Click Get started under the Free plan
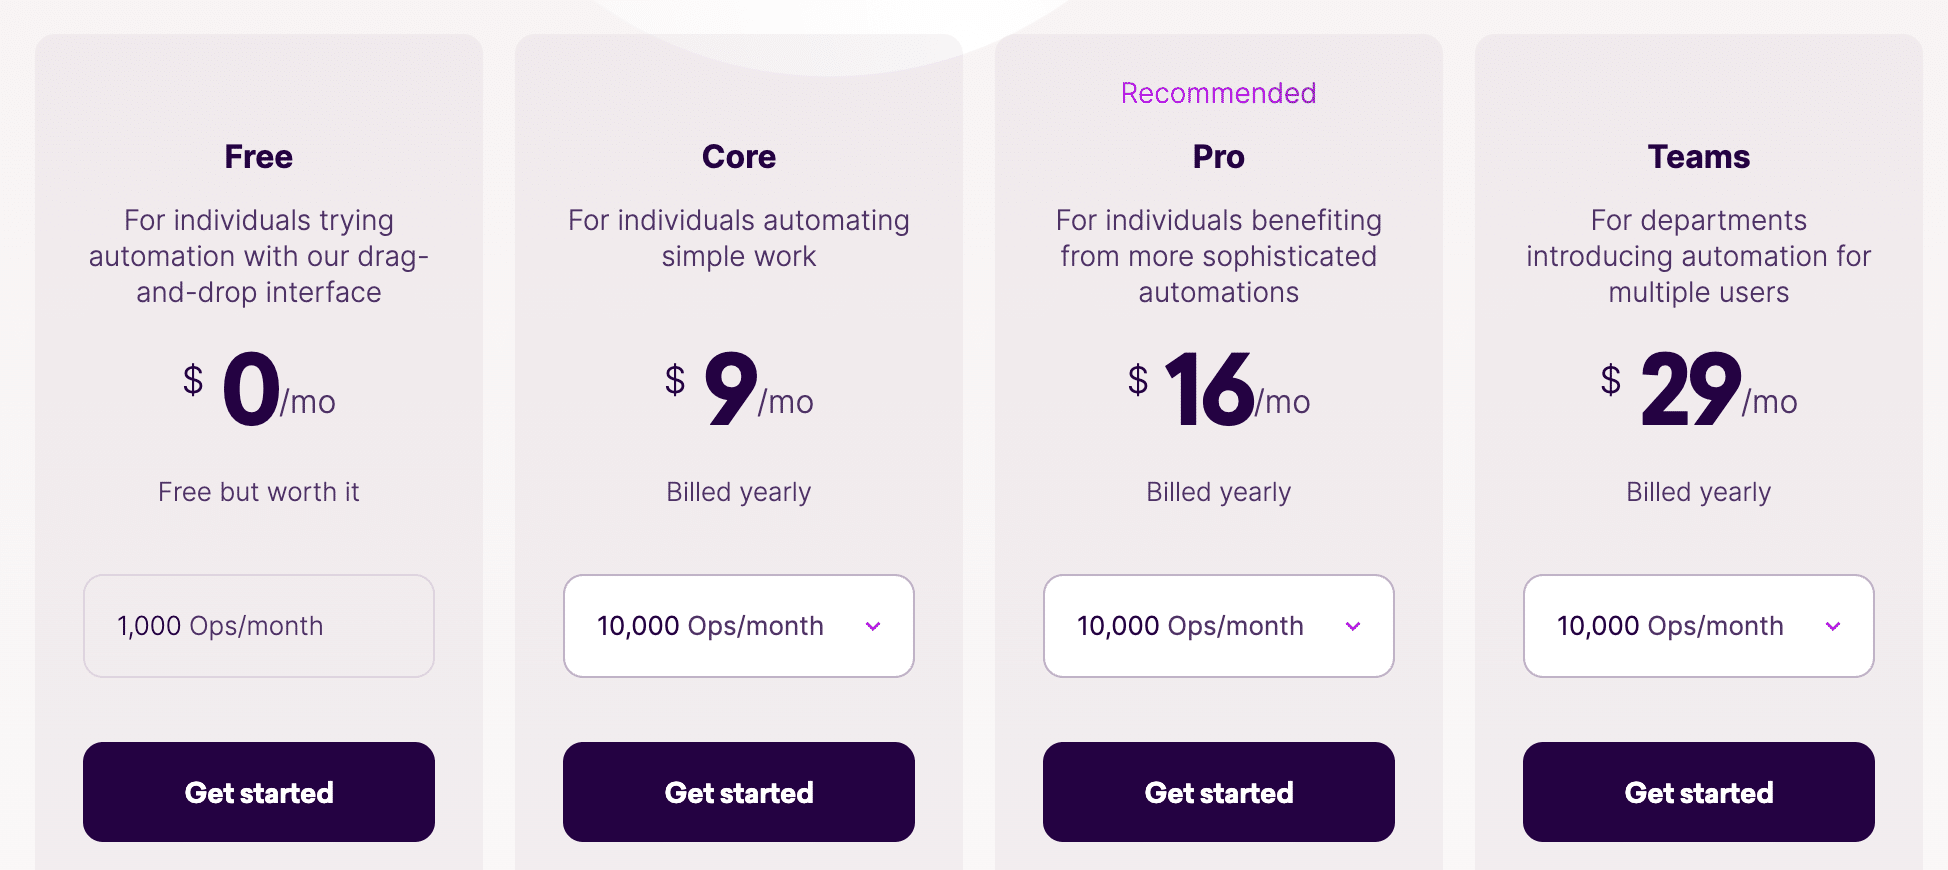The image size is (1948, 870). (258, 792)
